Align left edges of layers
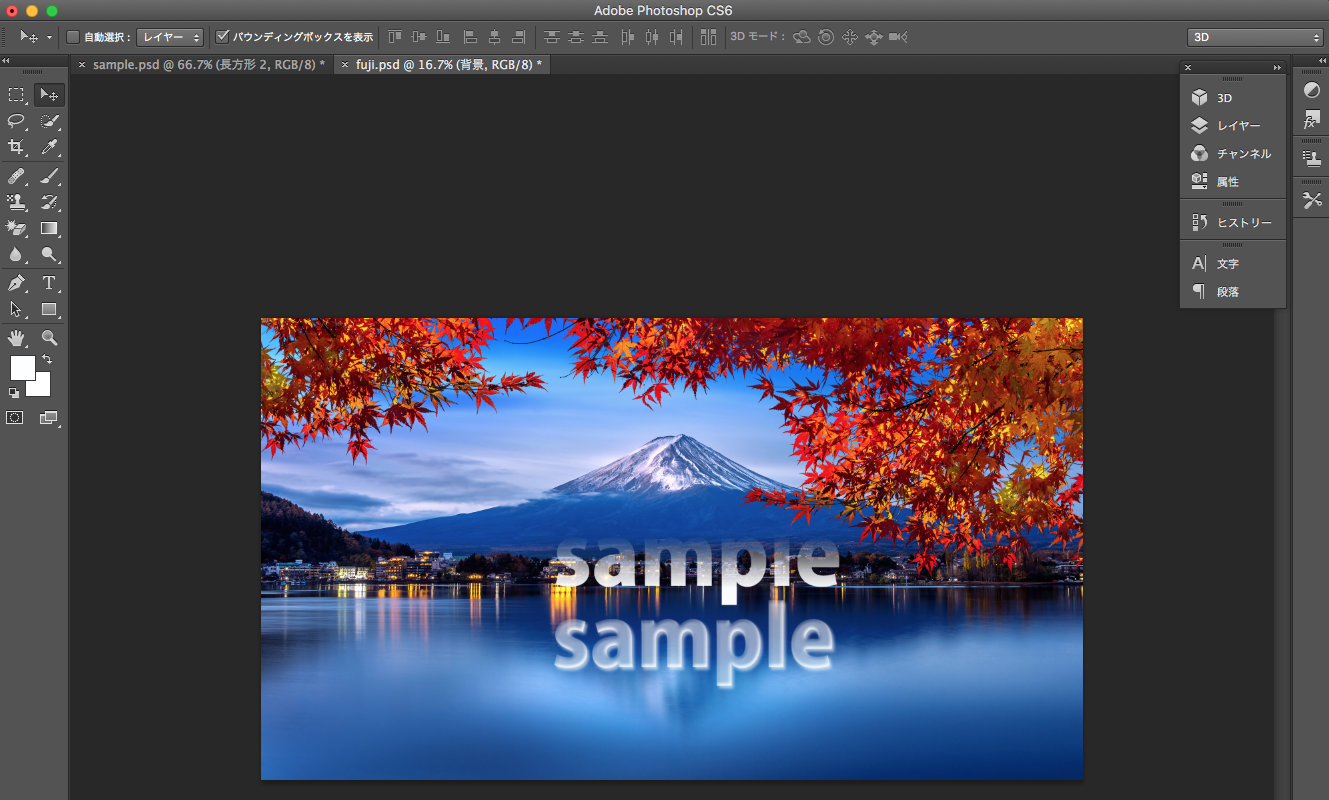Image resolution: width=1329 pixels, height=800 pixels. 470,37
